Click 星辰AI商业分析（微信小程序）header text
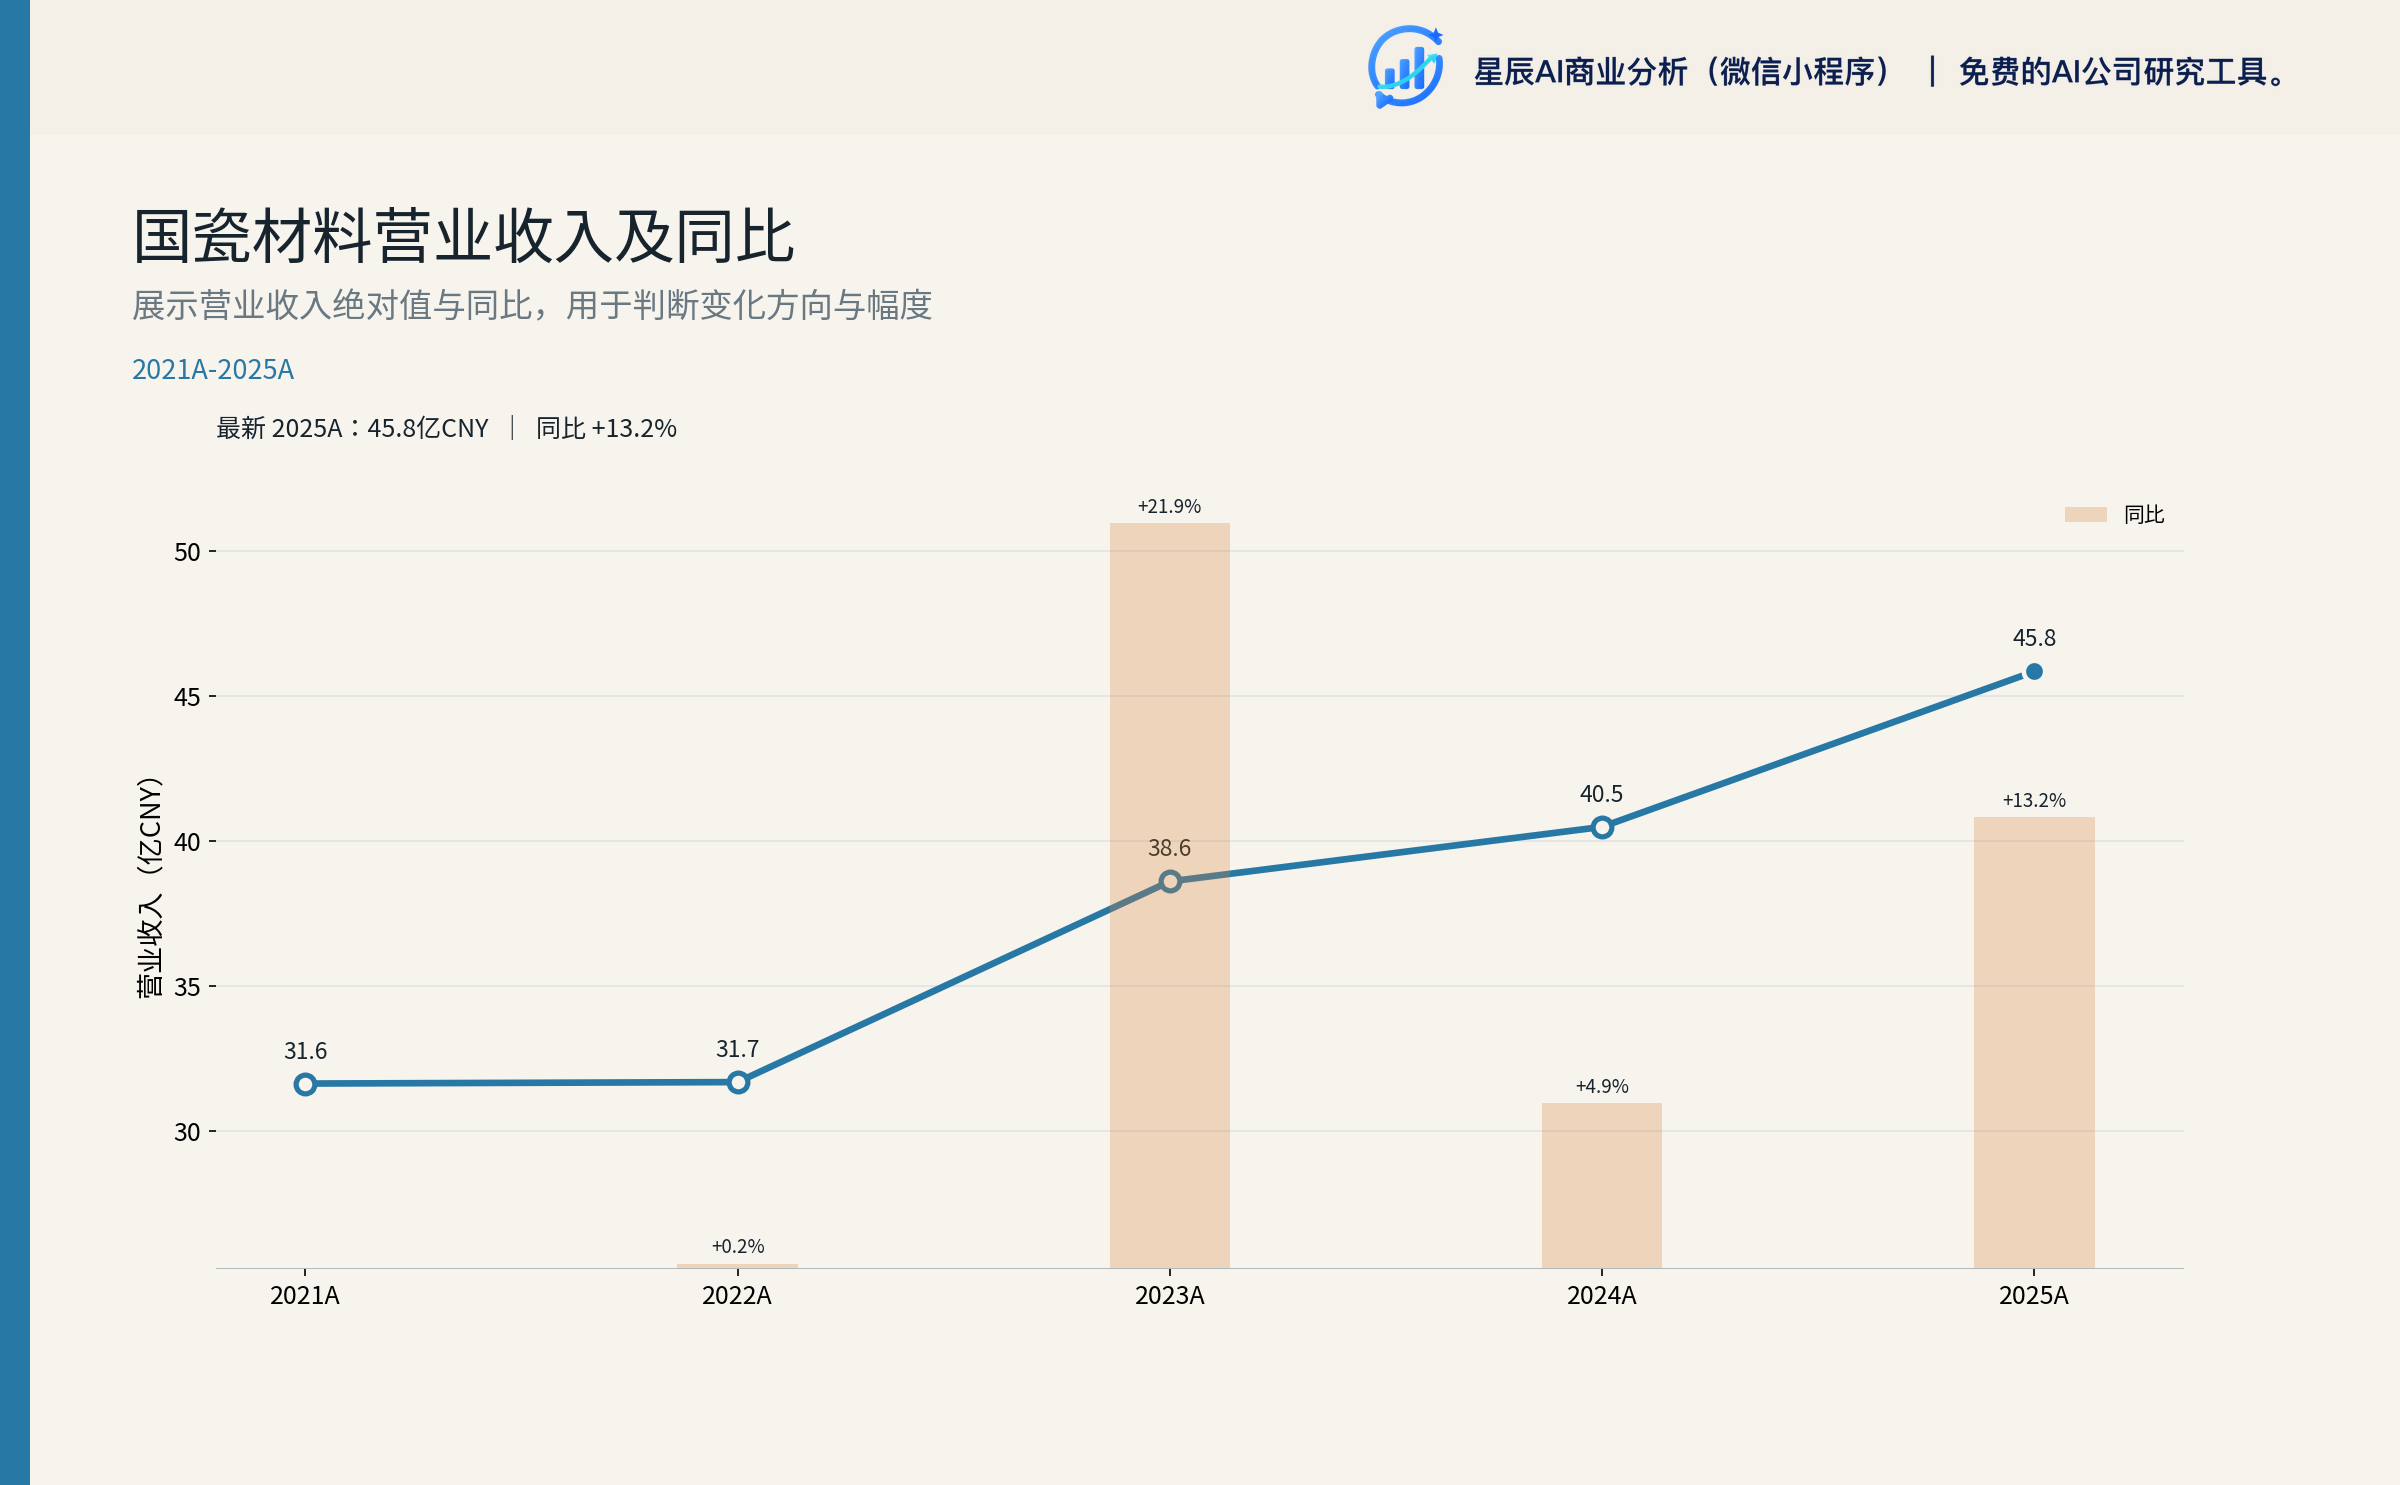Image resolution: width=2400 pixels, height=1485 pixels. (x=1683, y=72)
